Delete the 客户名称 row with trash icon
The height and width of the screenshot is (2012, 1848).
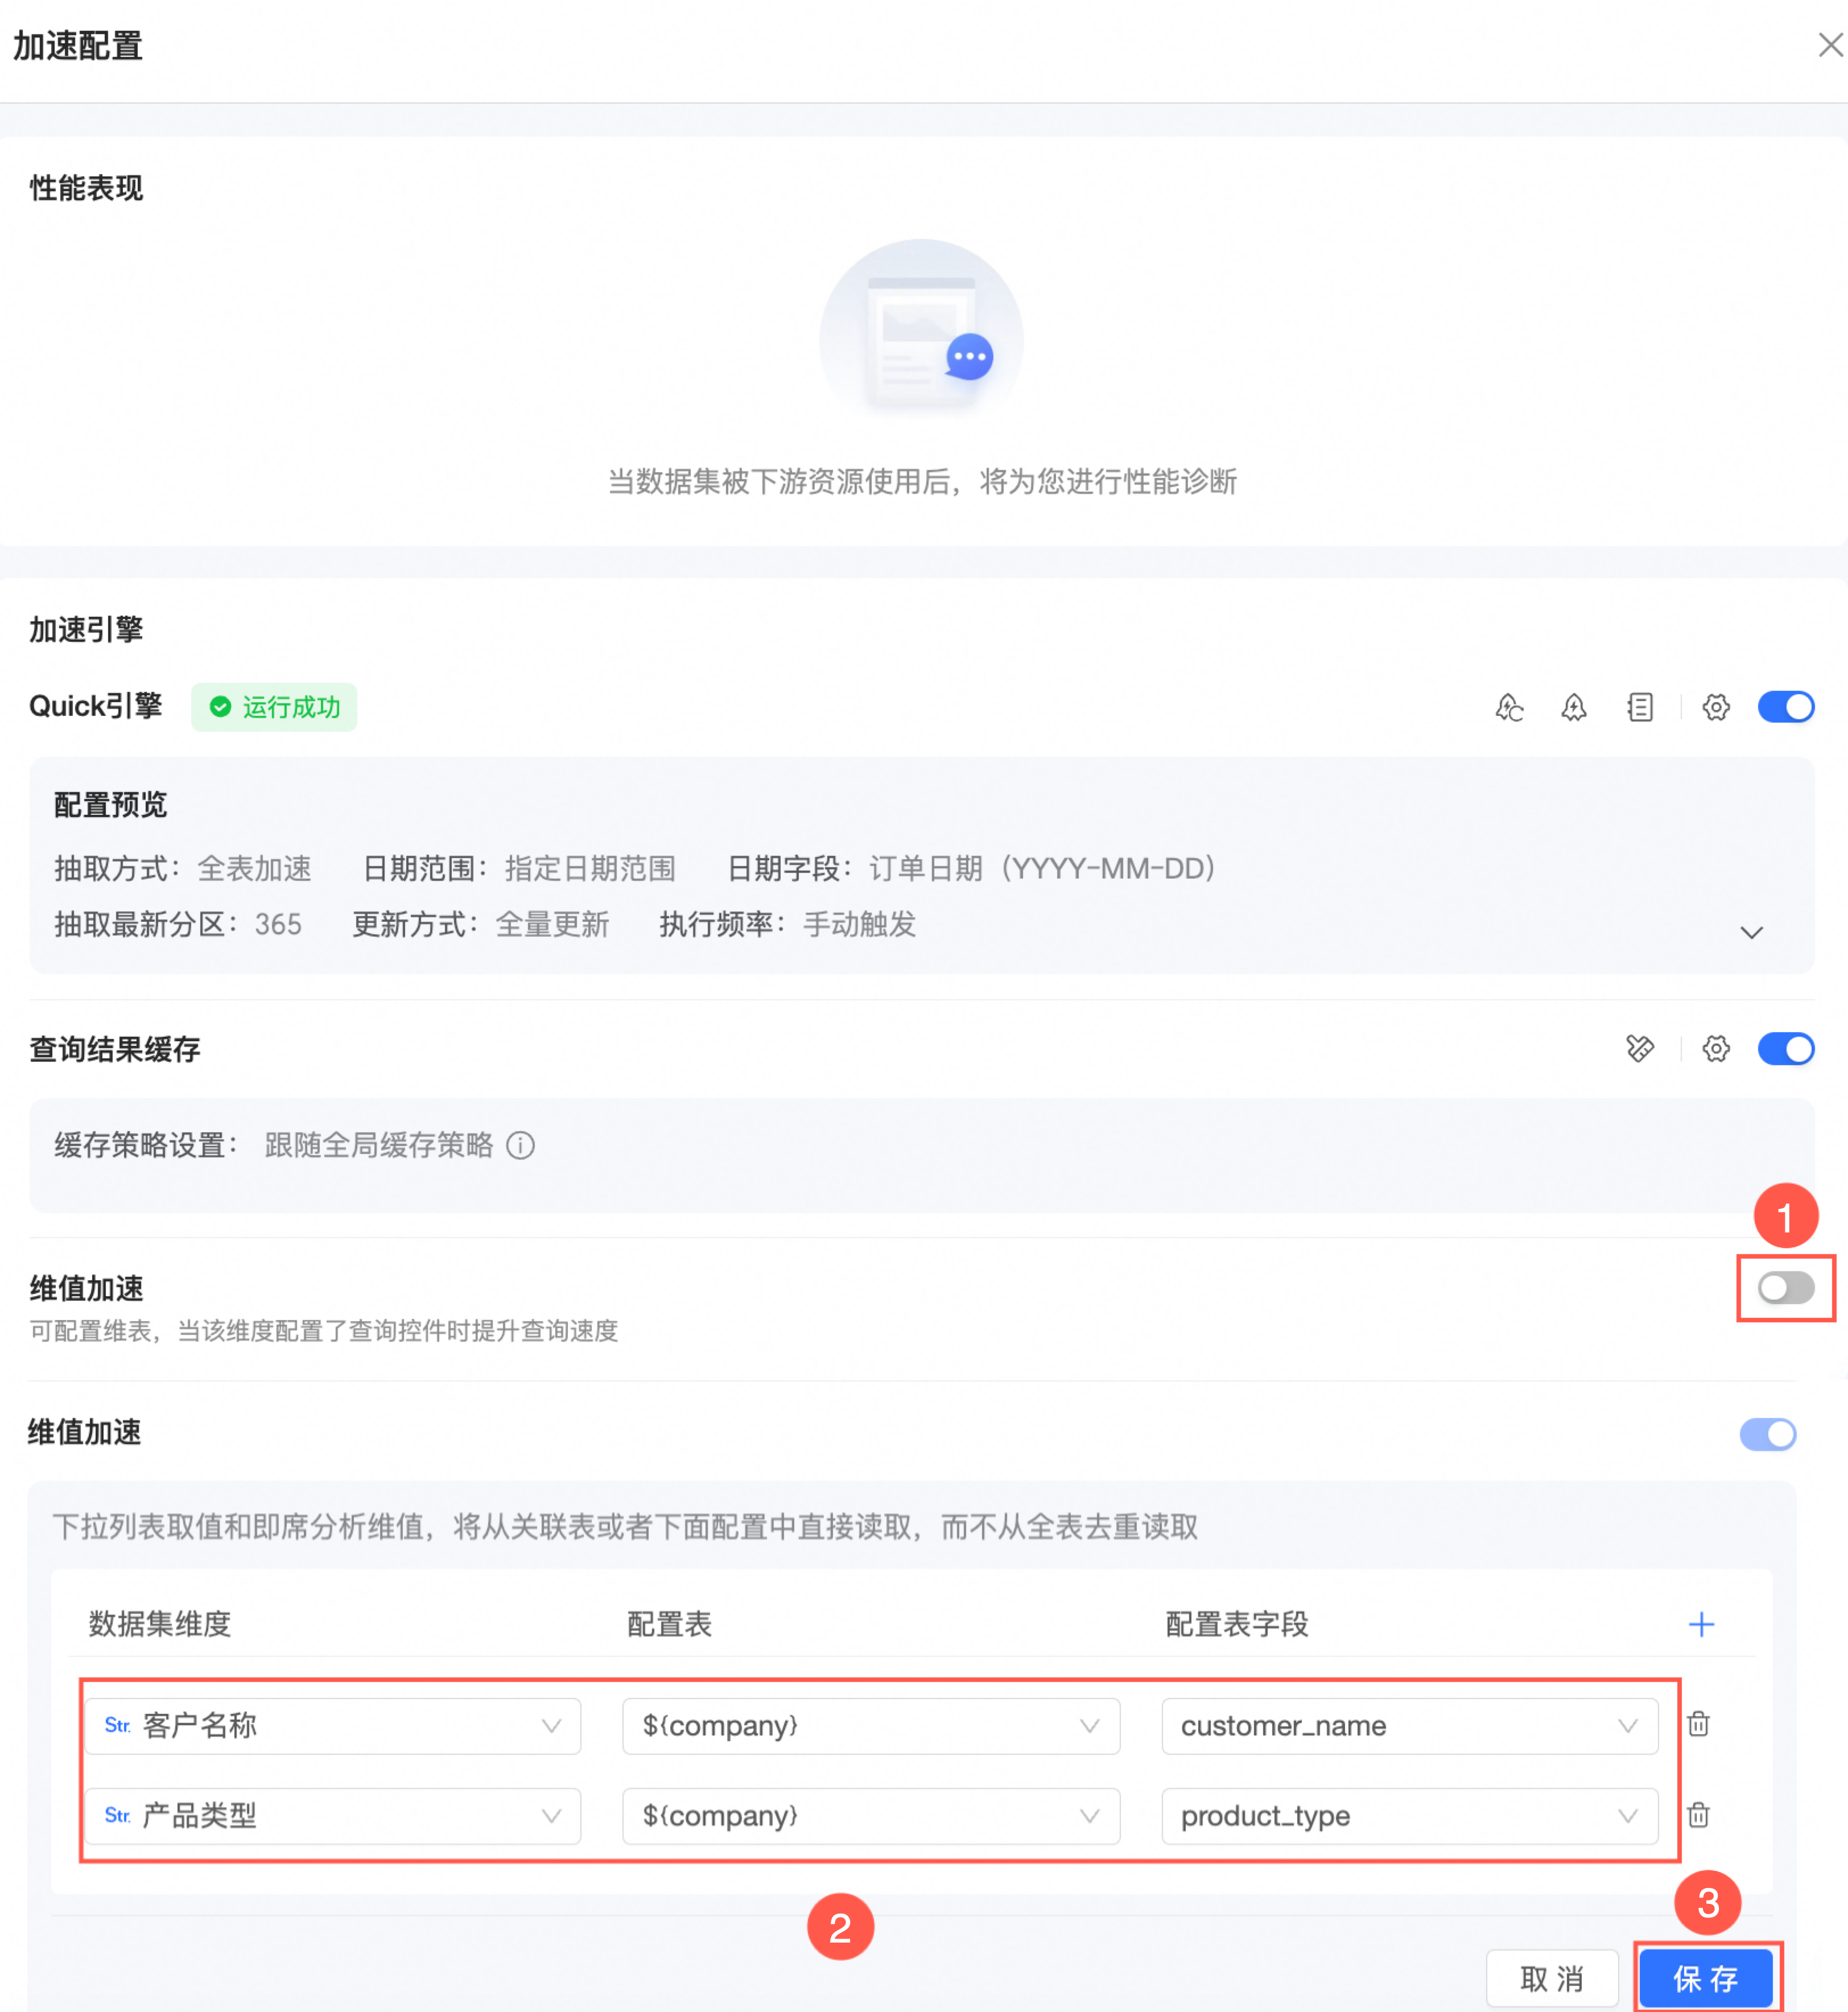tap(1698, 1724)
